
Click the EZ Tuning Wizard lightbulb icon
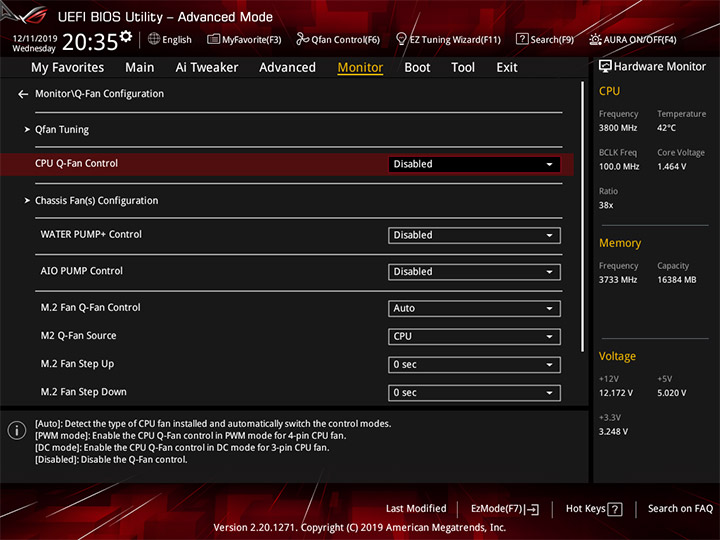click(x=401, y=39)
